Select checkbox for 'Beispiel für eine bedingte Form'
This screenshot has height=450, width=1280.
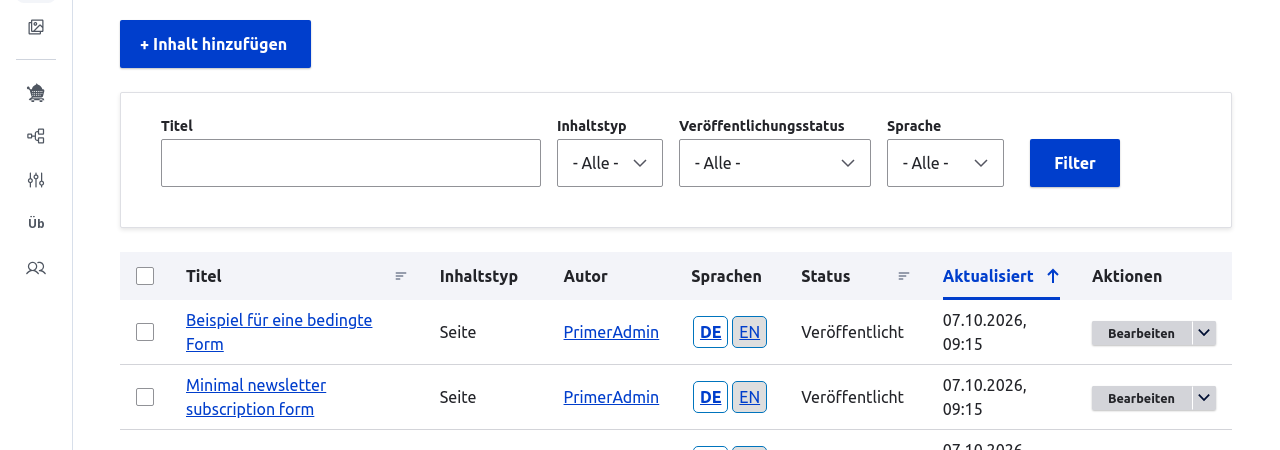145,332
